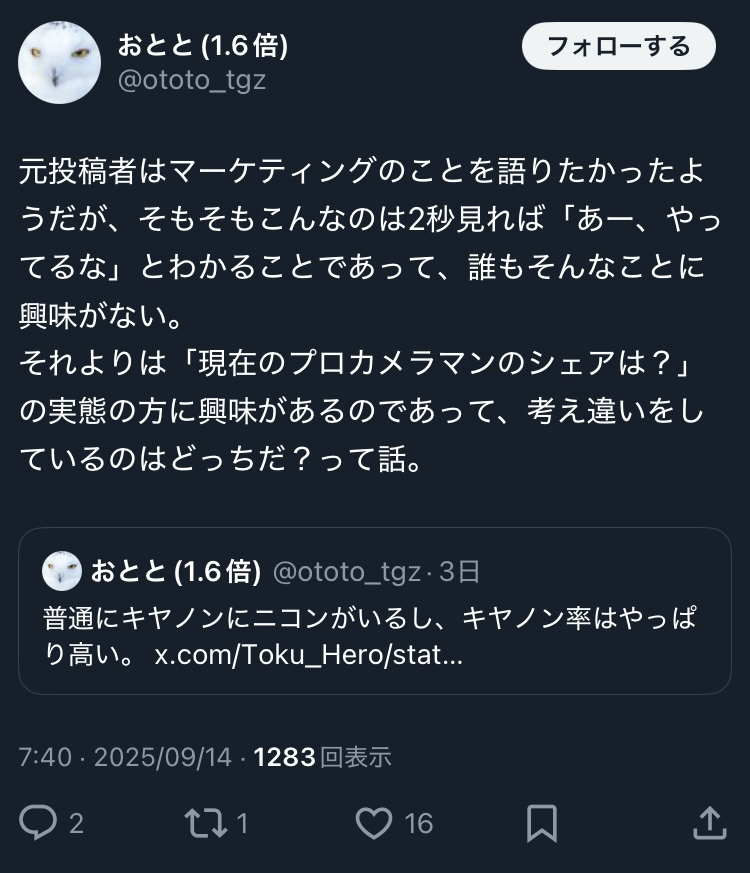Bookmark this post
Viewport: 750px width, 873px height.
coord(542,823)
